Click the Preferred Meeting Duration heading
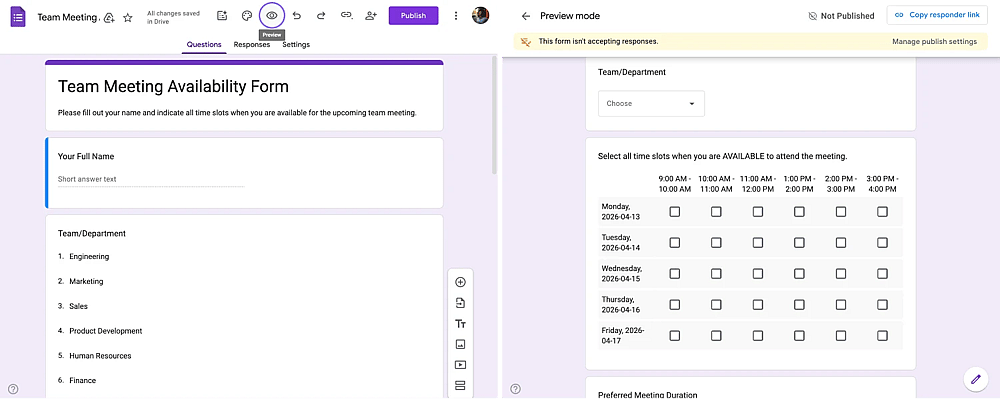 [647, 395]
